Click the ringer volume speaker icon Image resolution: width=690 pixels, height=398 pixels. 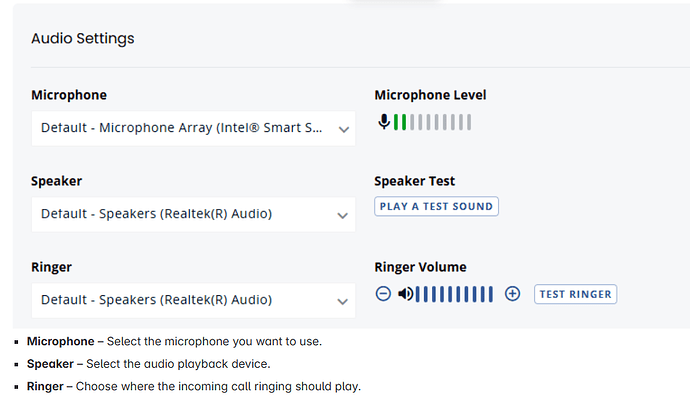406,294
